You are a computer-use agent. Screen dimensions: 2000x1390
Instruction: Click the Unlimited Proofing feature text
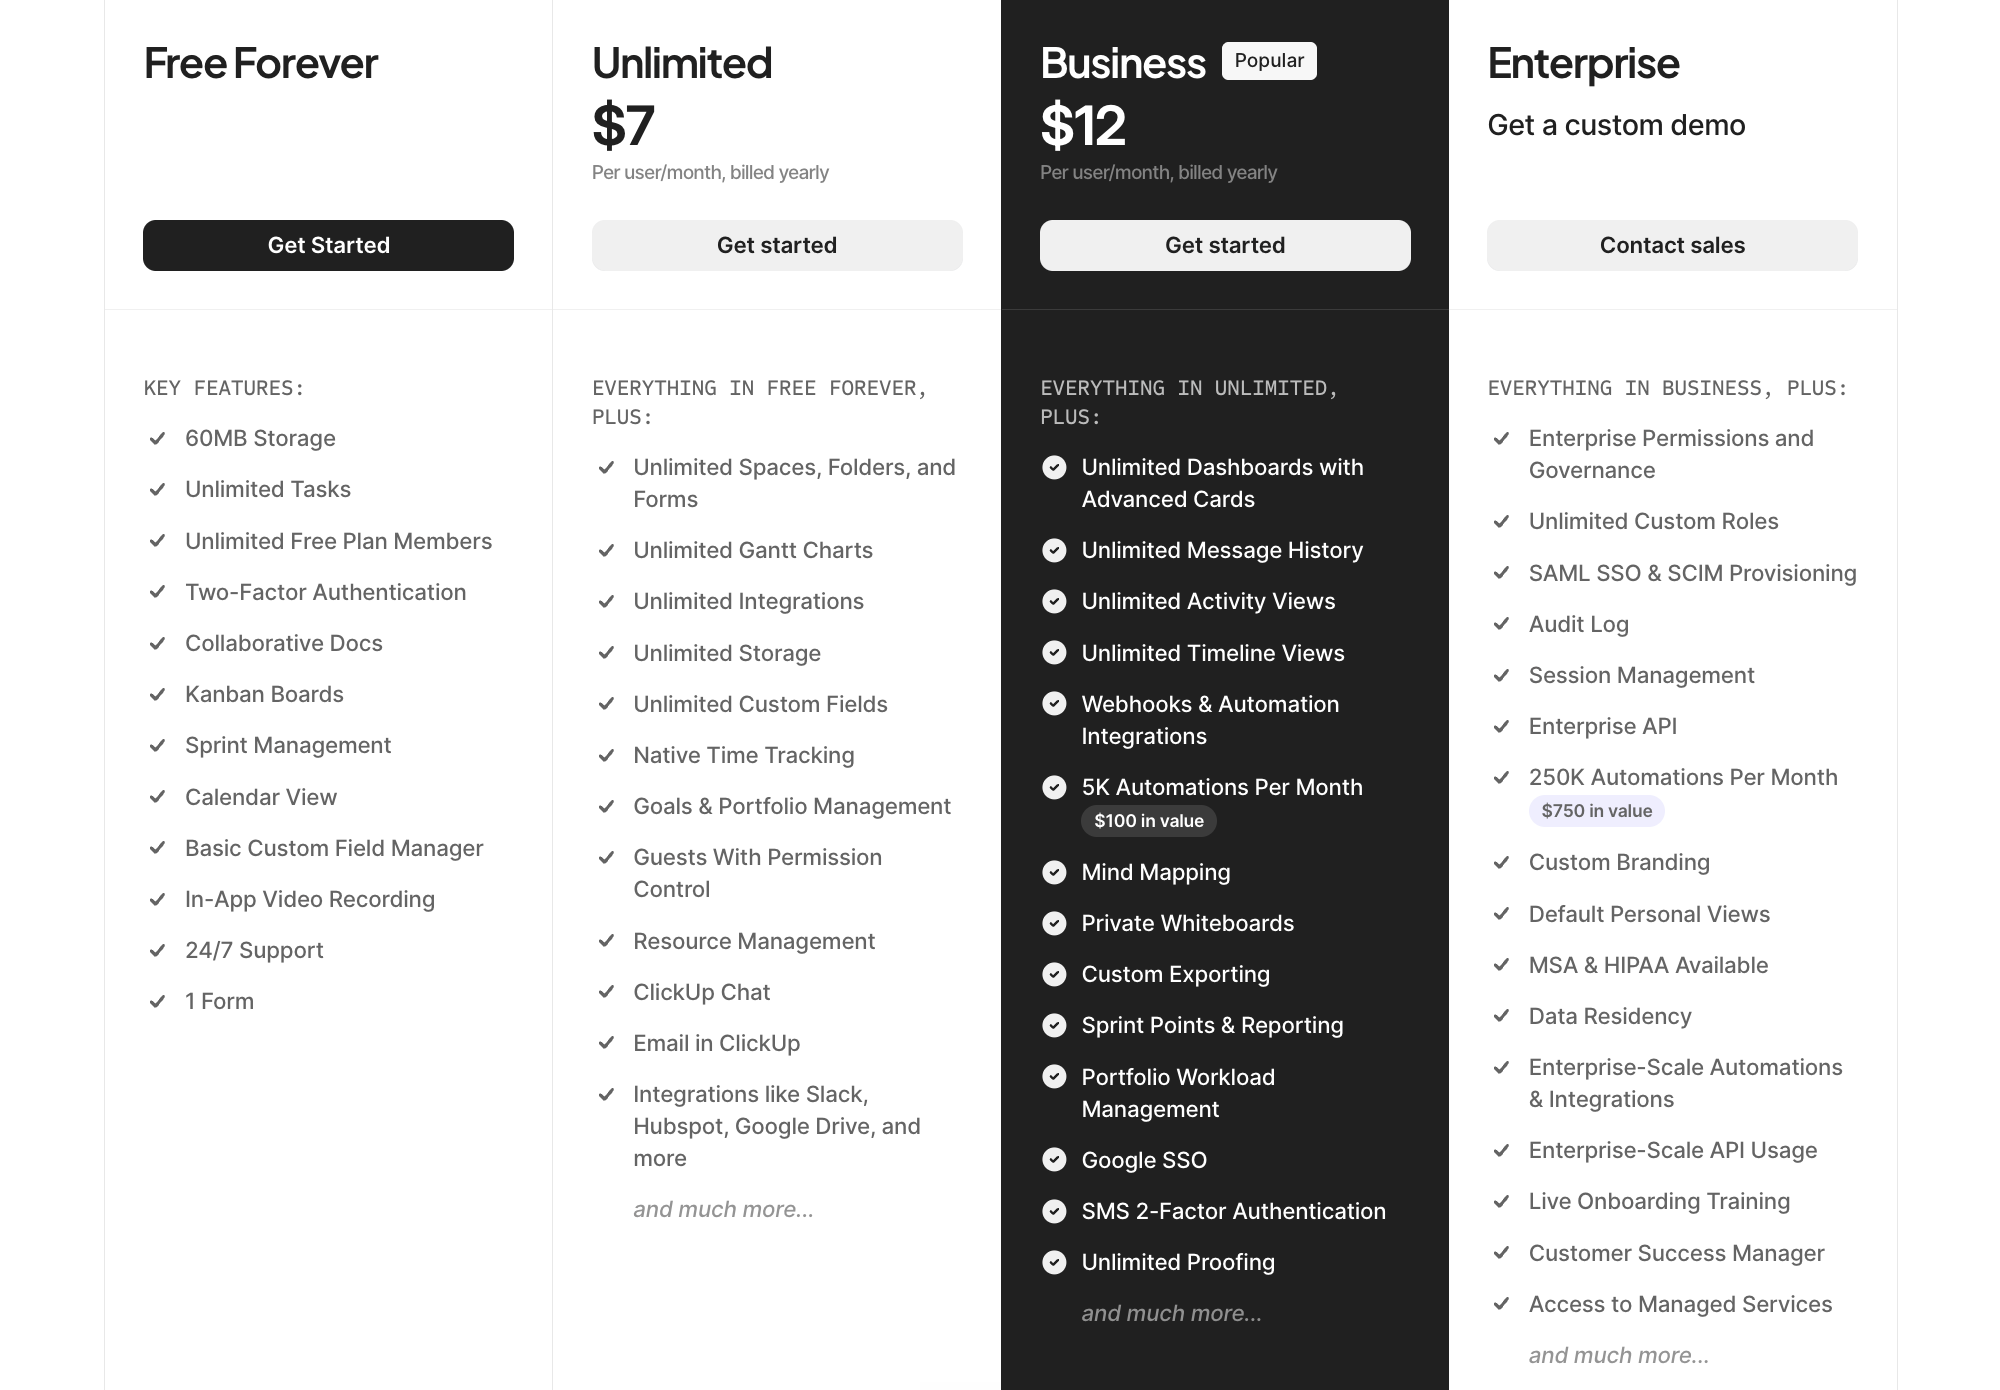pos(1178,1262)
